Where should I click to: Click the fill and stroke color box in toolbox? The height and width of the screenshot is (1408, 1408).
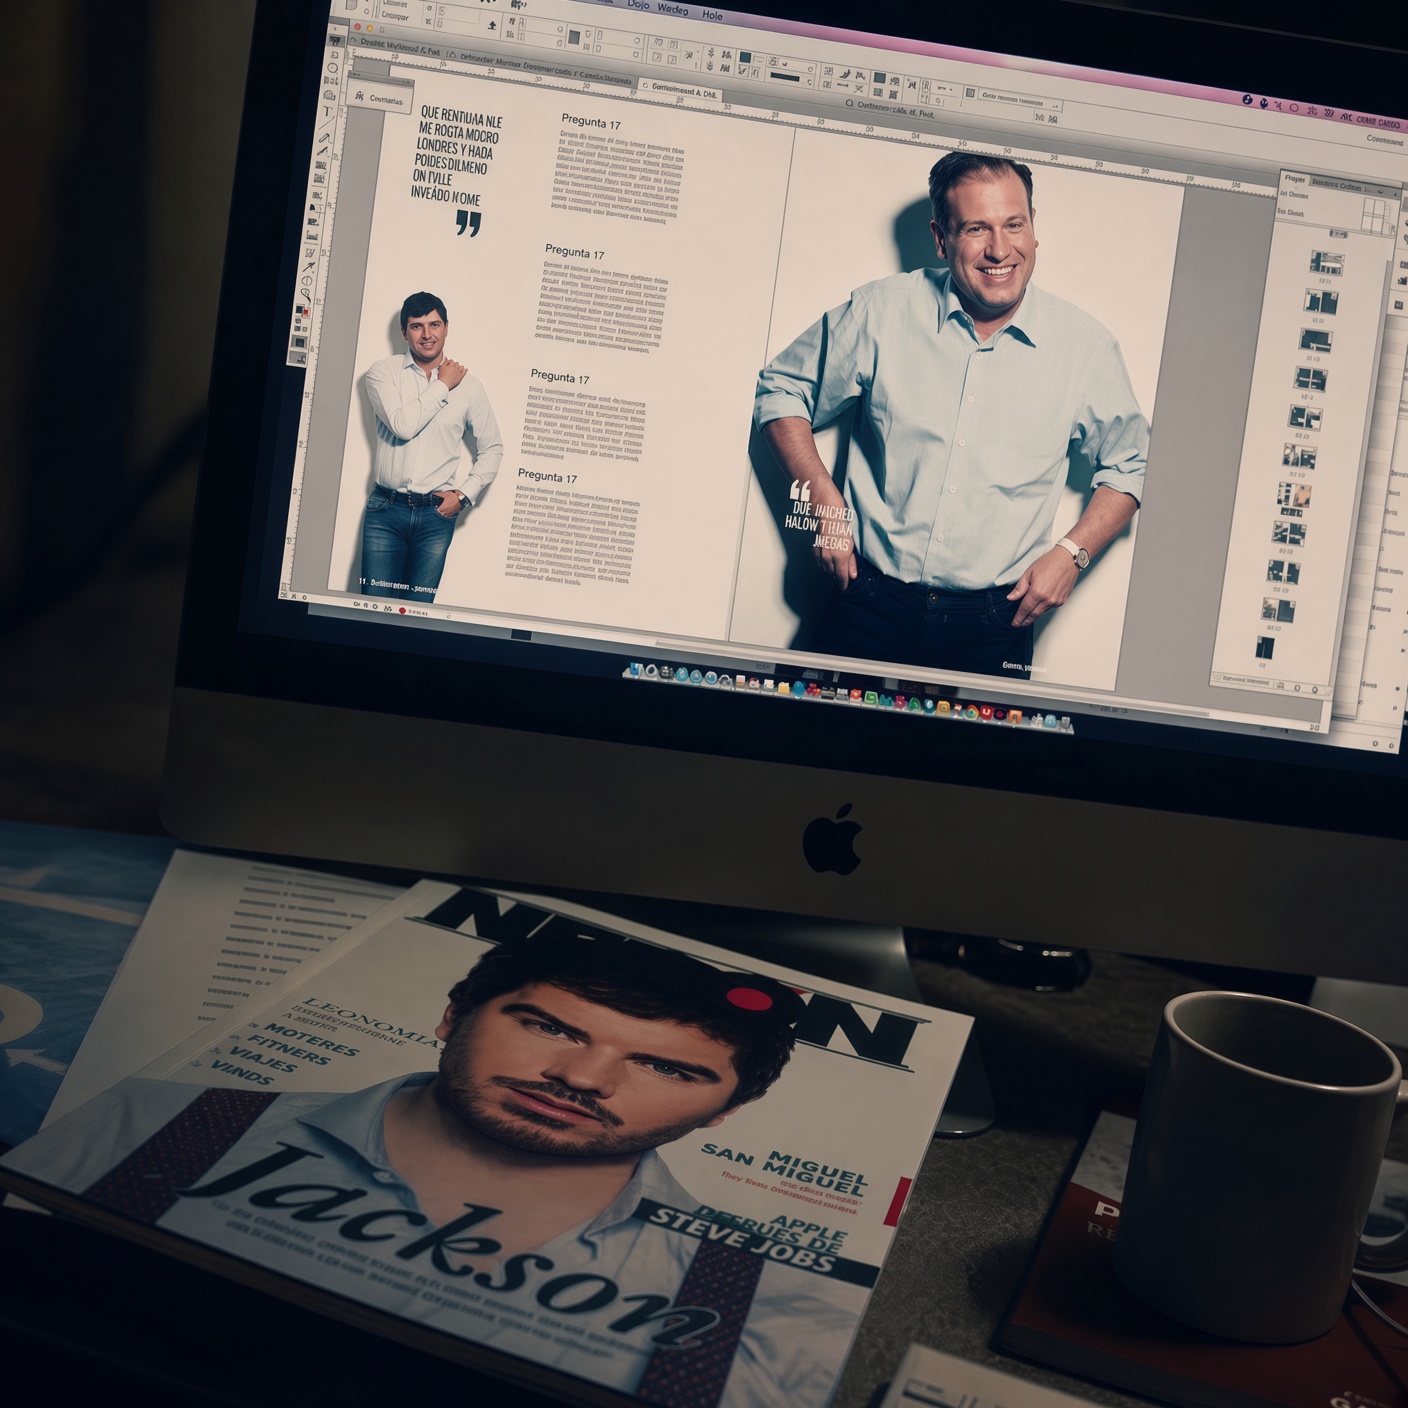[302, 311]
